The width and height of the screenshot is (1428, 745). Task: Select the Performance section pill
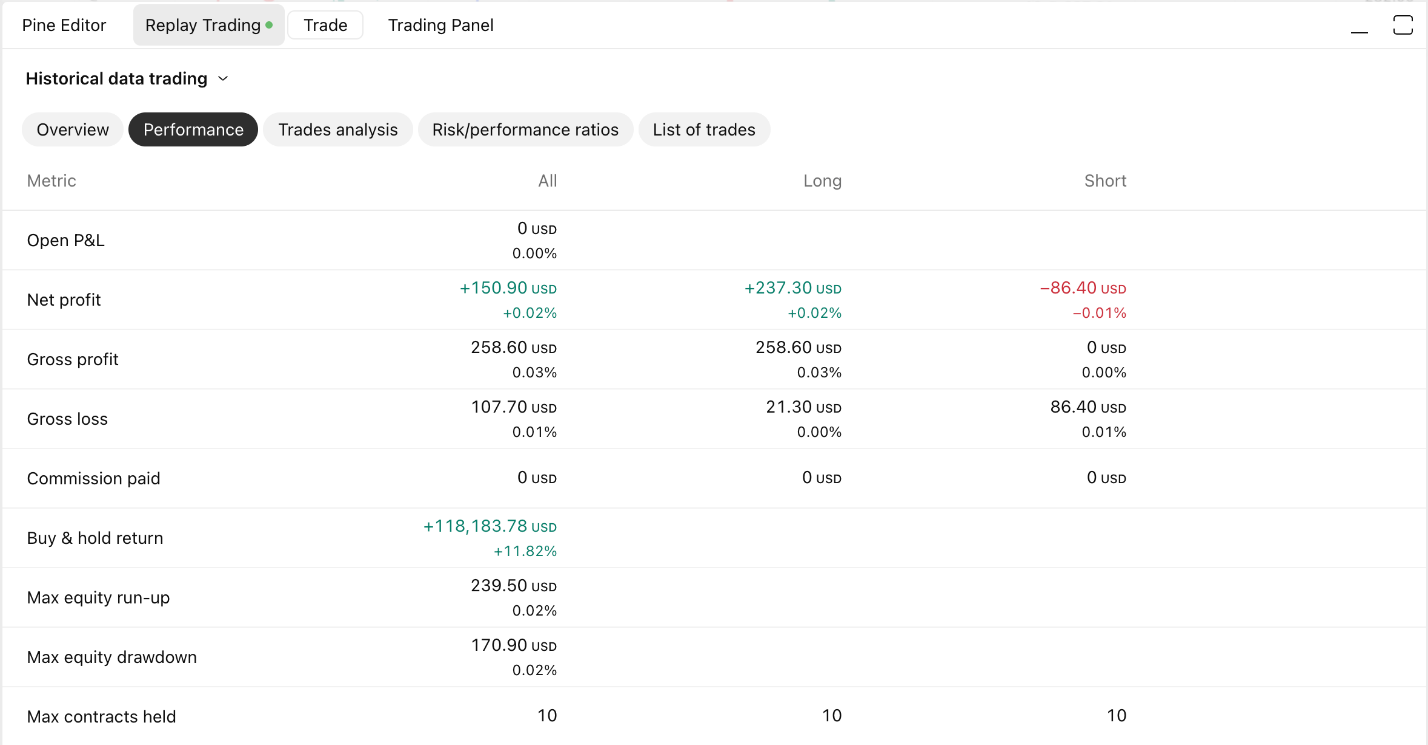tap(193, 130)
